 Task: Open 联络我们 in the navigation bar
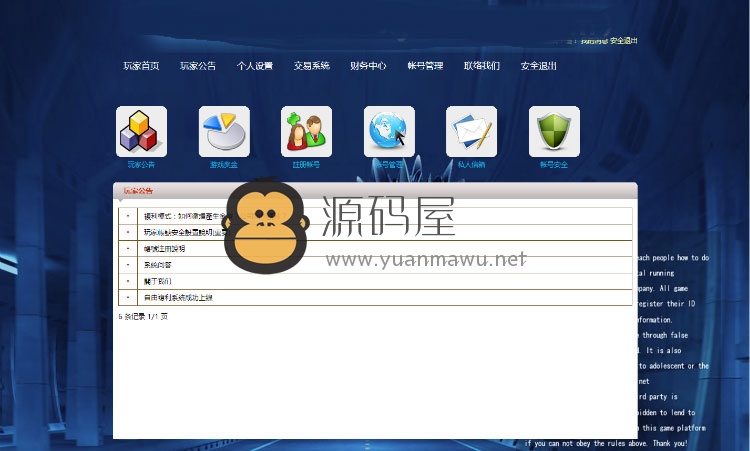point(482,66)
